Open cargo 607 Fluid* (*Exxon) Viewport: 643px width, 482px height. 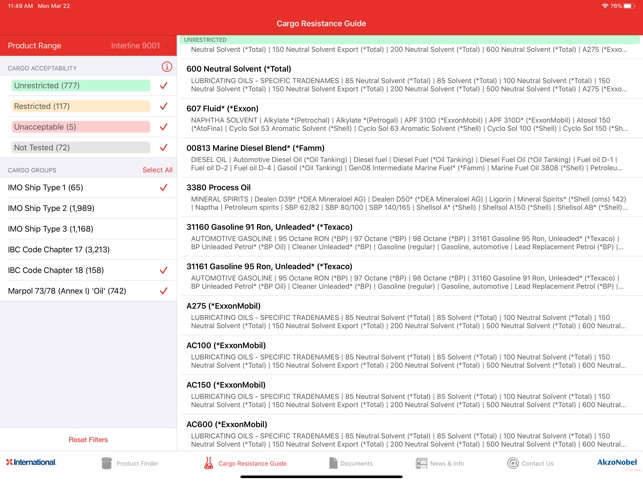[410, 118]
